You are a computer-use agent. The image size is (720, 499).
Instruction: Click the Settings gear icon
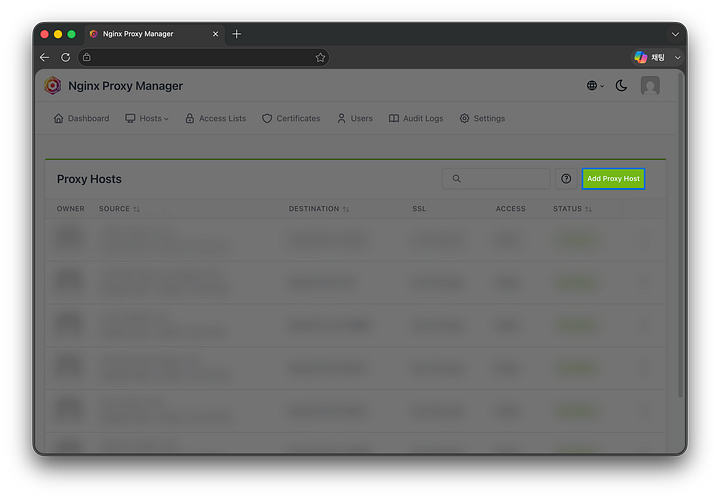[464, 118]
